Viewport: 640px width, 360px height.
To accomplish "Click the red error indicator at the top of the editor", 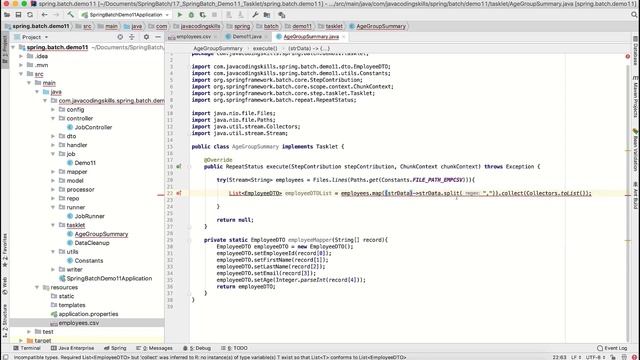I will click(x=628, y=56).
